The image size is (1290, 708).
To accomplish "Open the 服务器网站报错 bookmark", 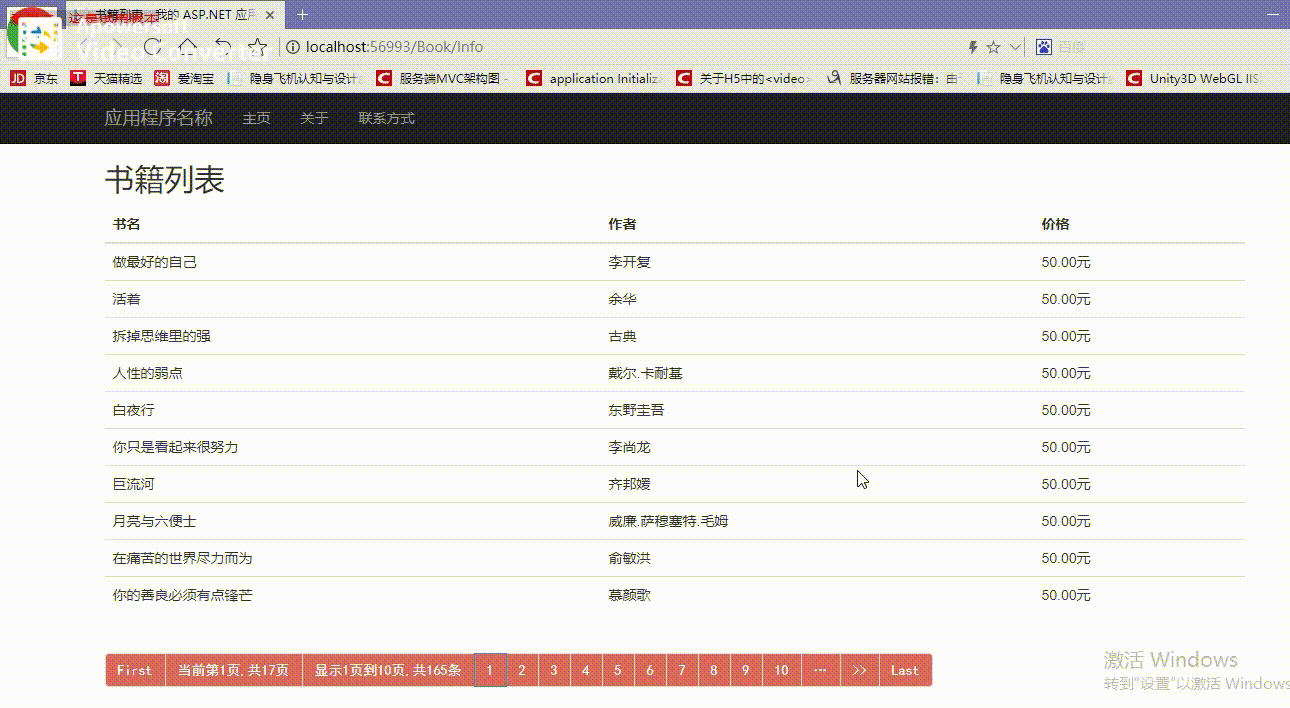I will click(894, 78).
